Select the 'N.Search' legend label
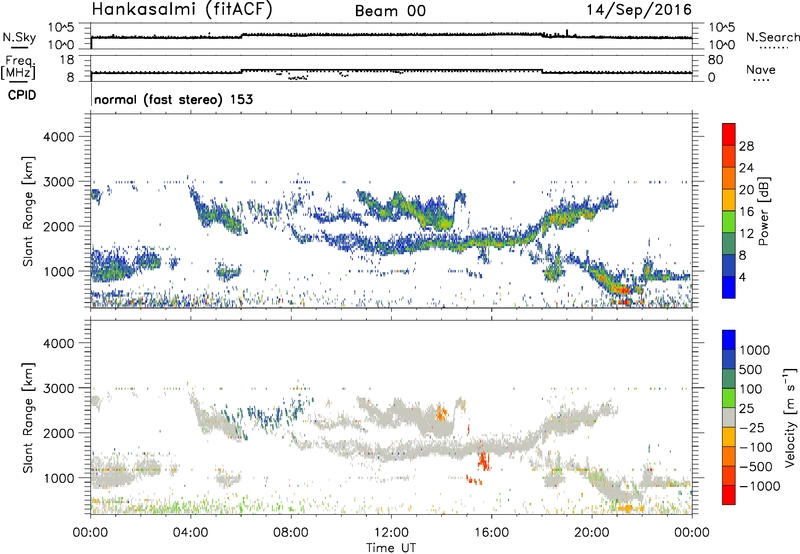Screen dimensions: 800x554 pyautogui.click(x=772, y=37)
